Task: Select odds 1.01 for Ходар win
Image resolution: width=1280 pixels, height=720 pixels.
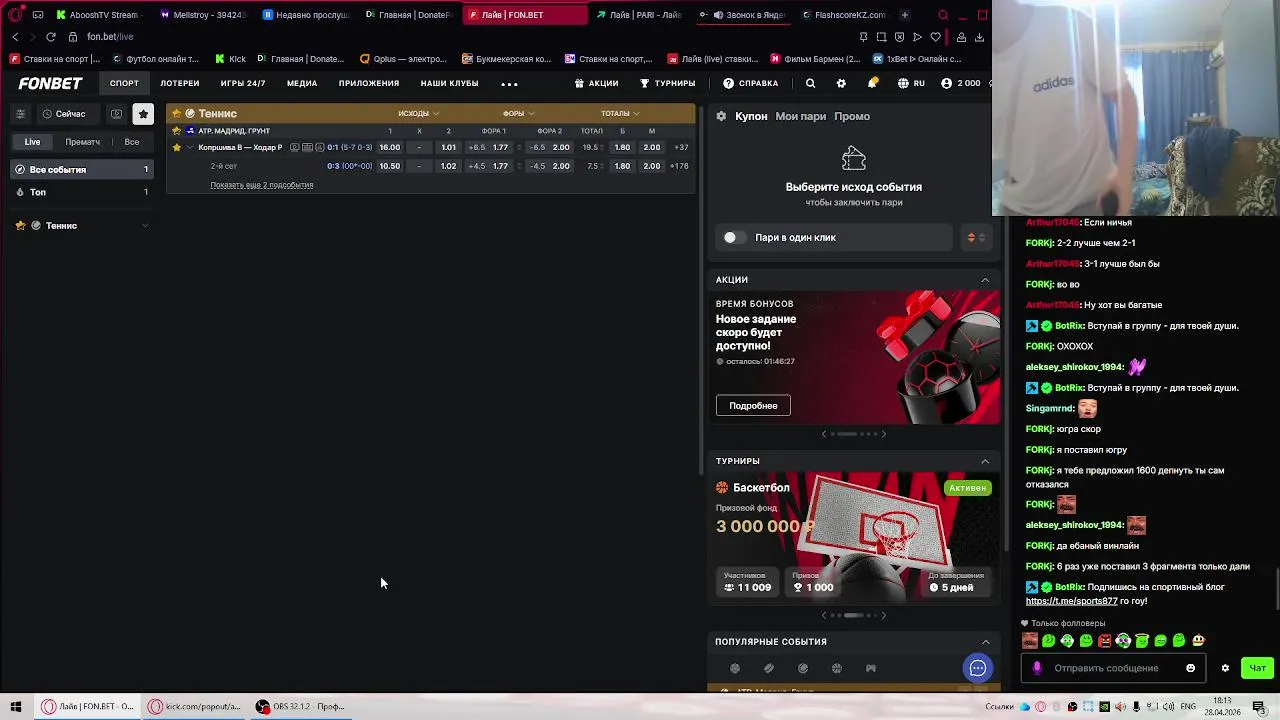Action: coord(448,147)
